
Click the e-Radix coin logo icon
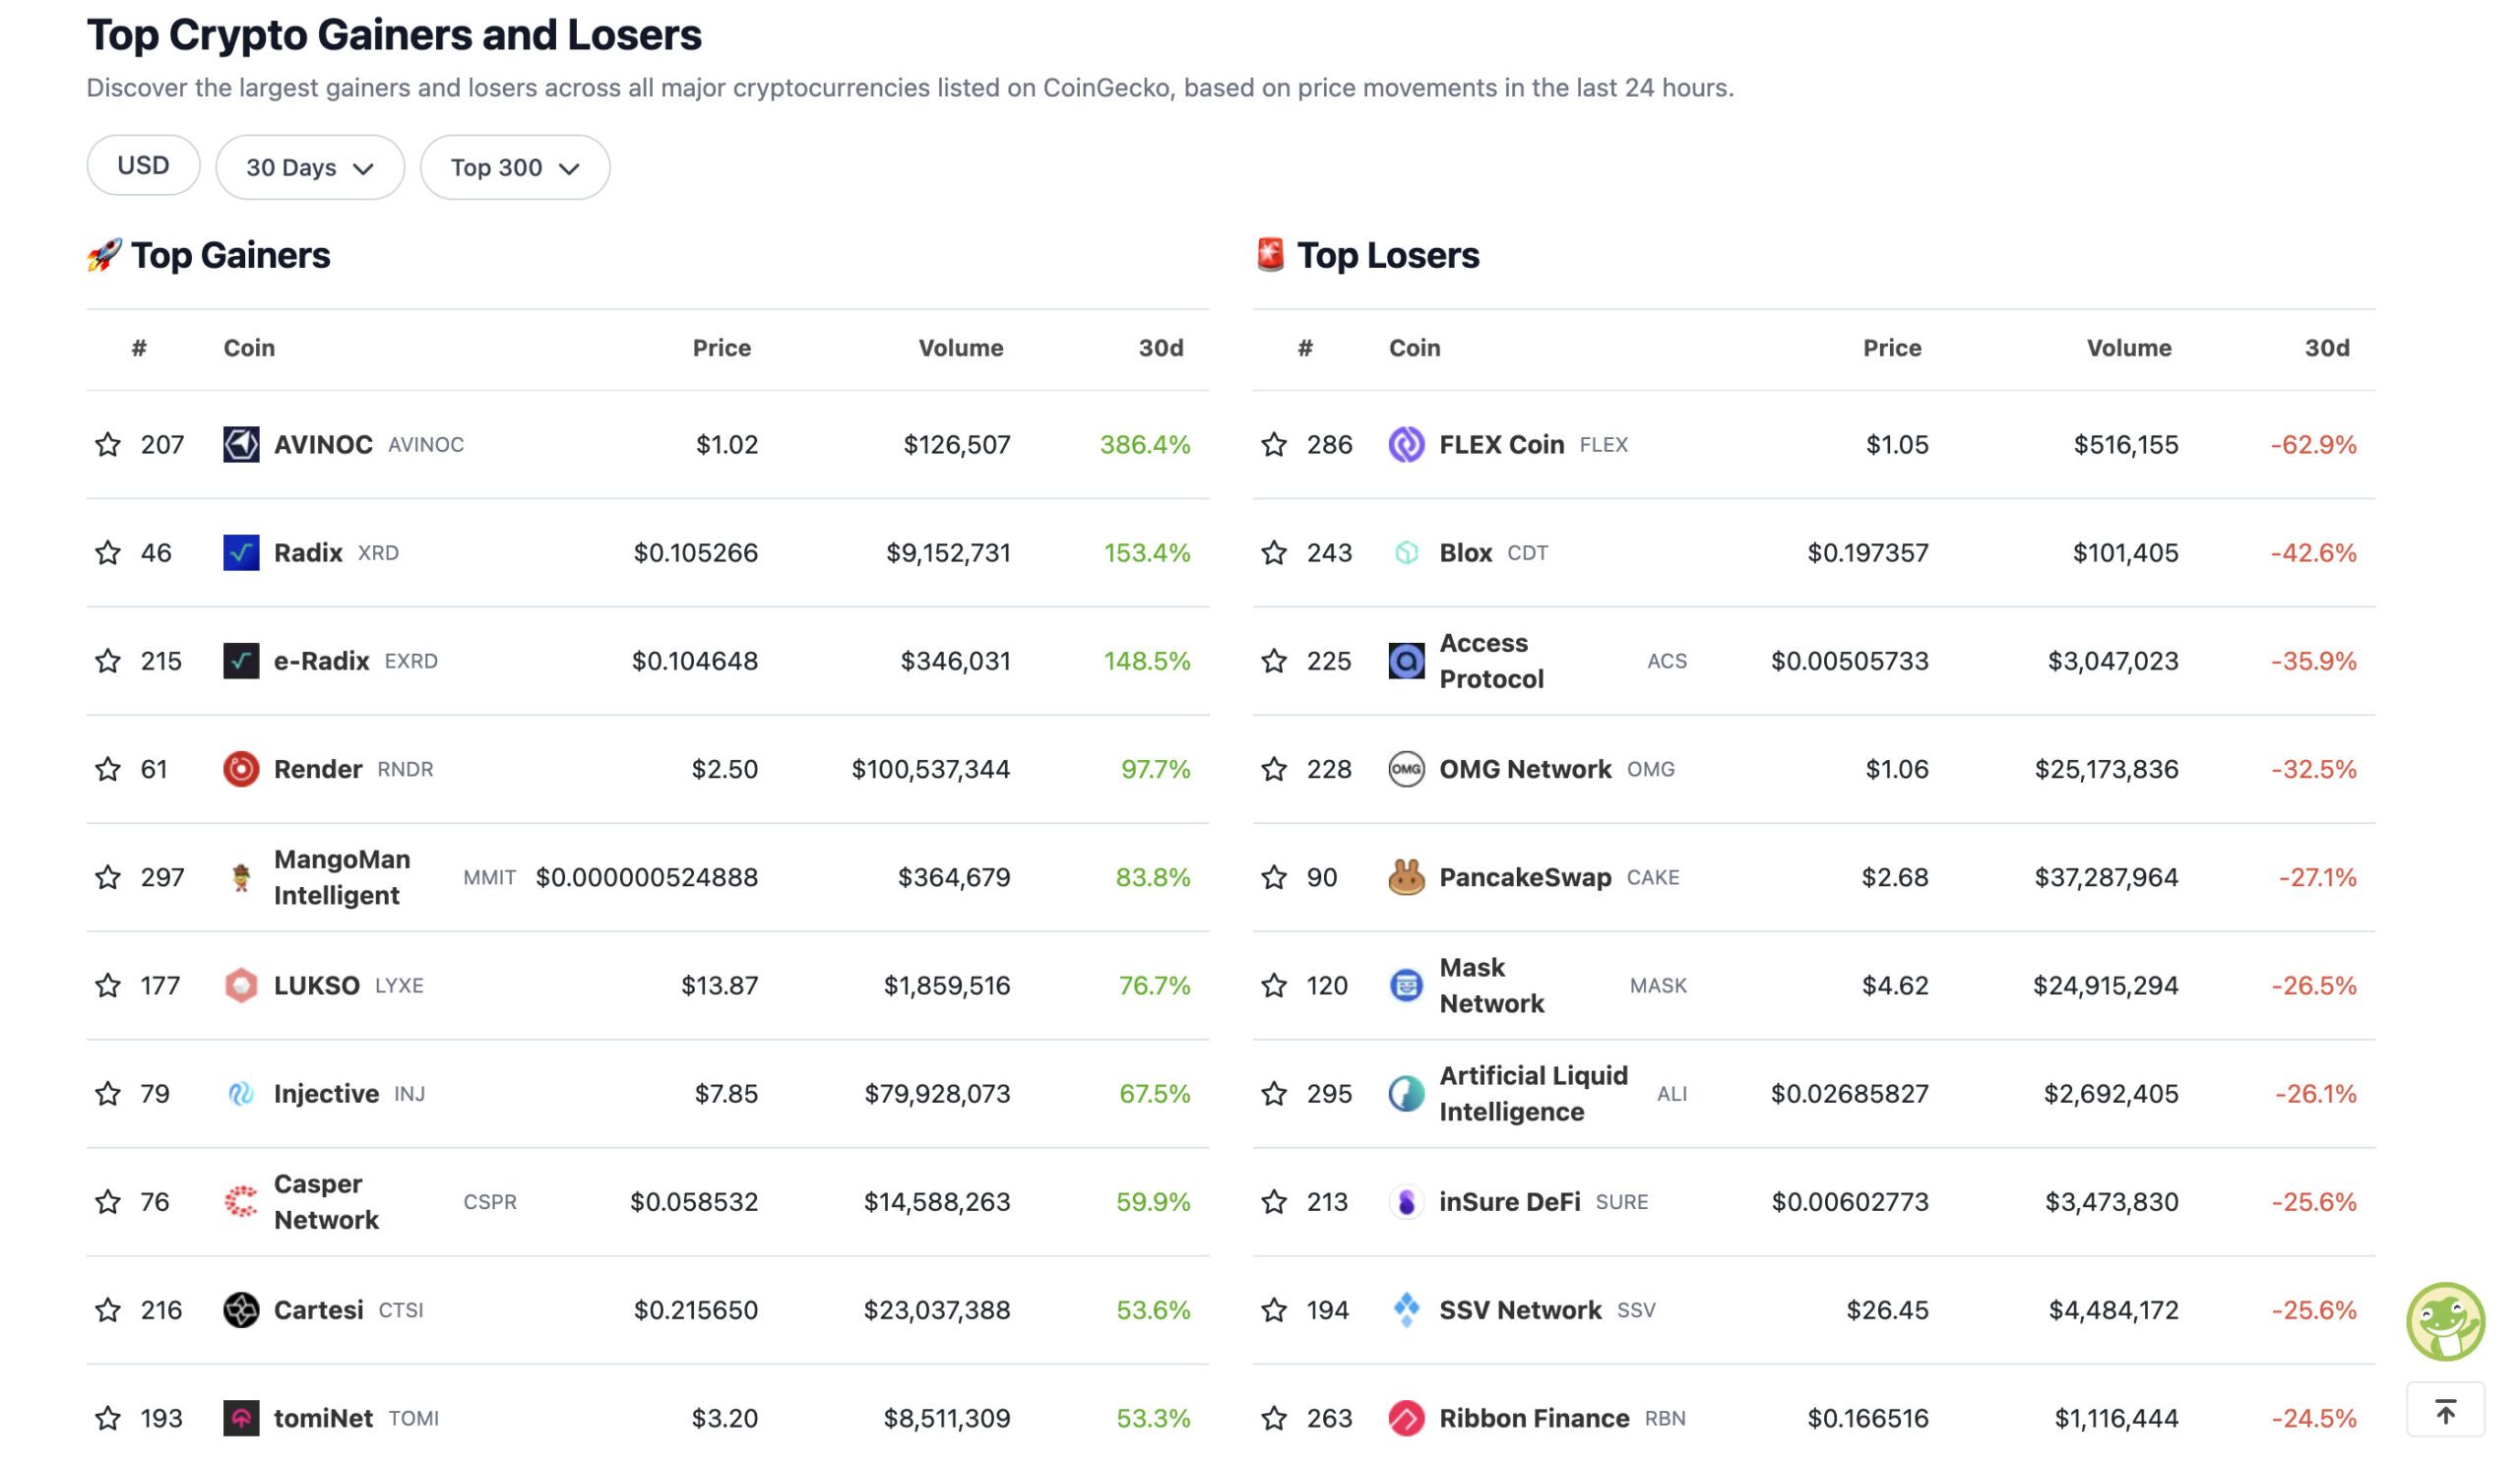[241, 660]
